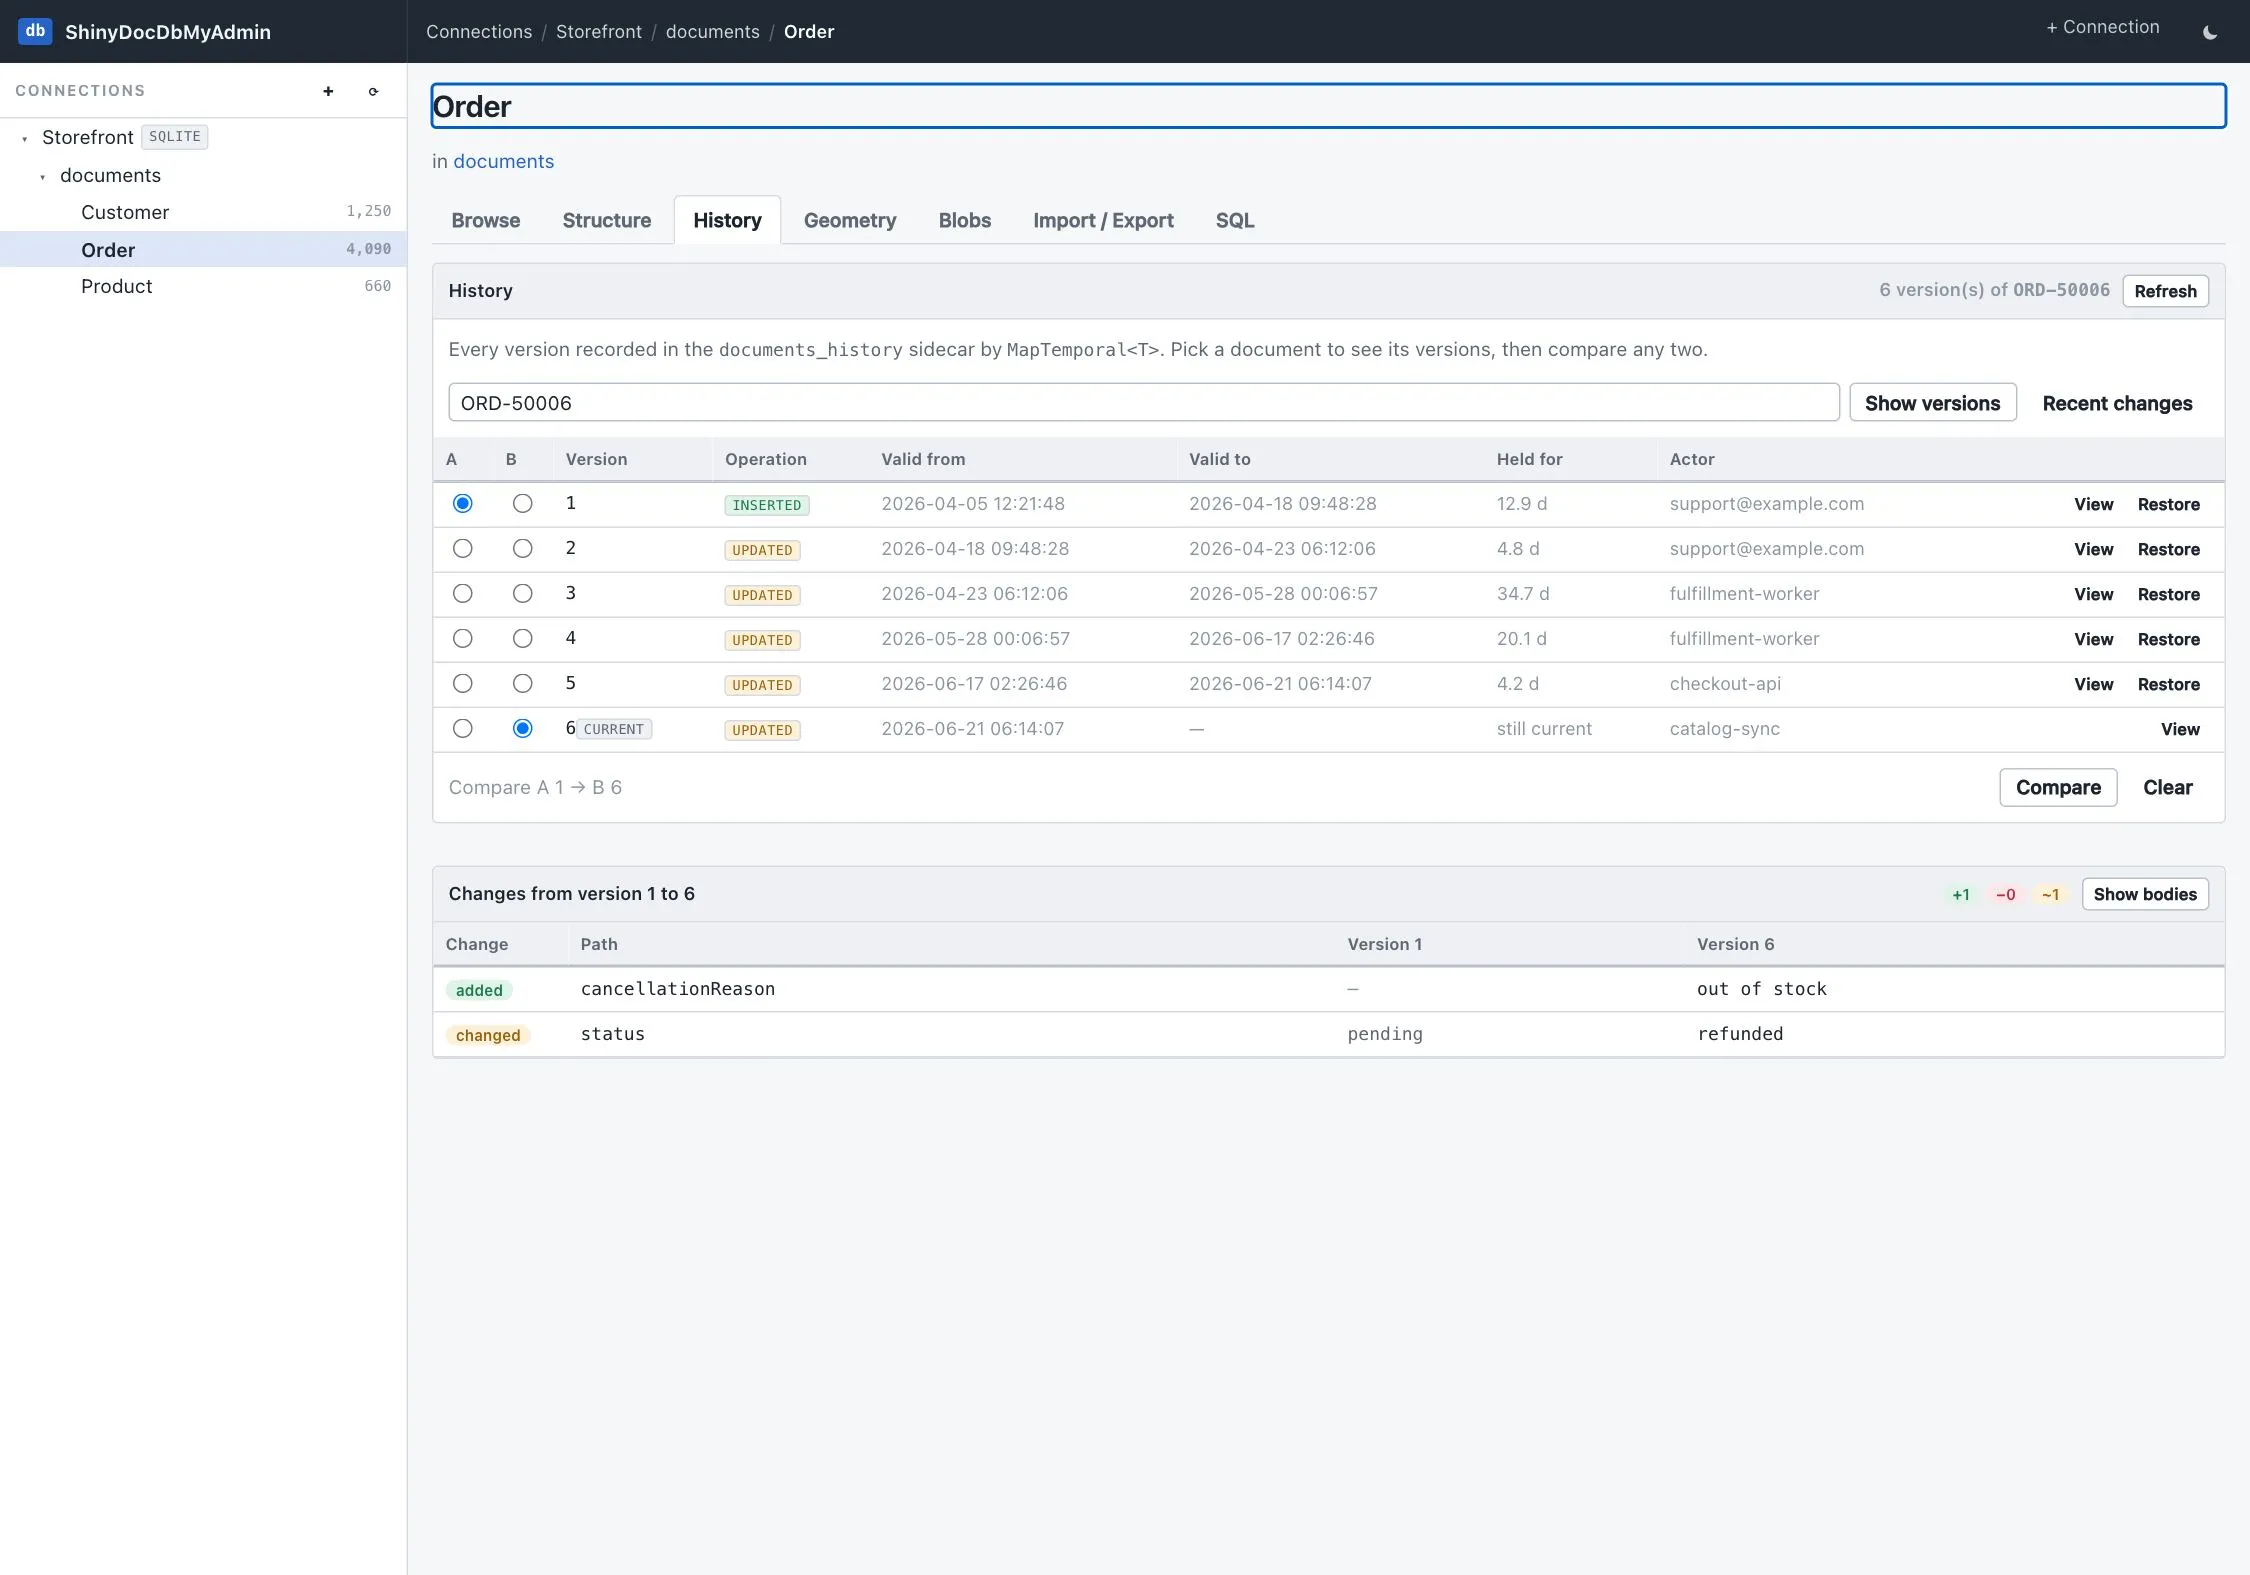Open the SQL tab

[x=1234, y=220]
